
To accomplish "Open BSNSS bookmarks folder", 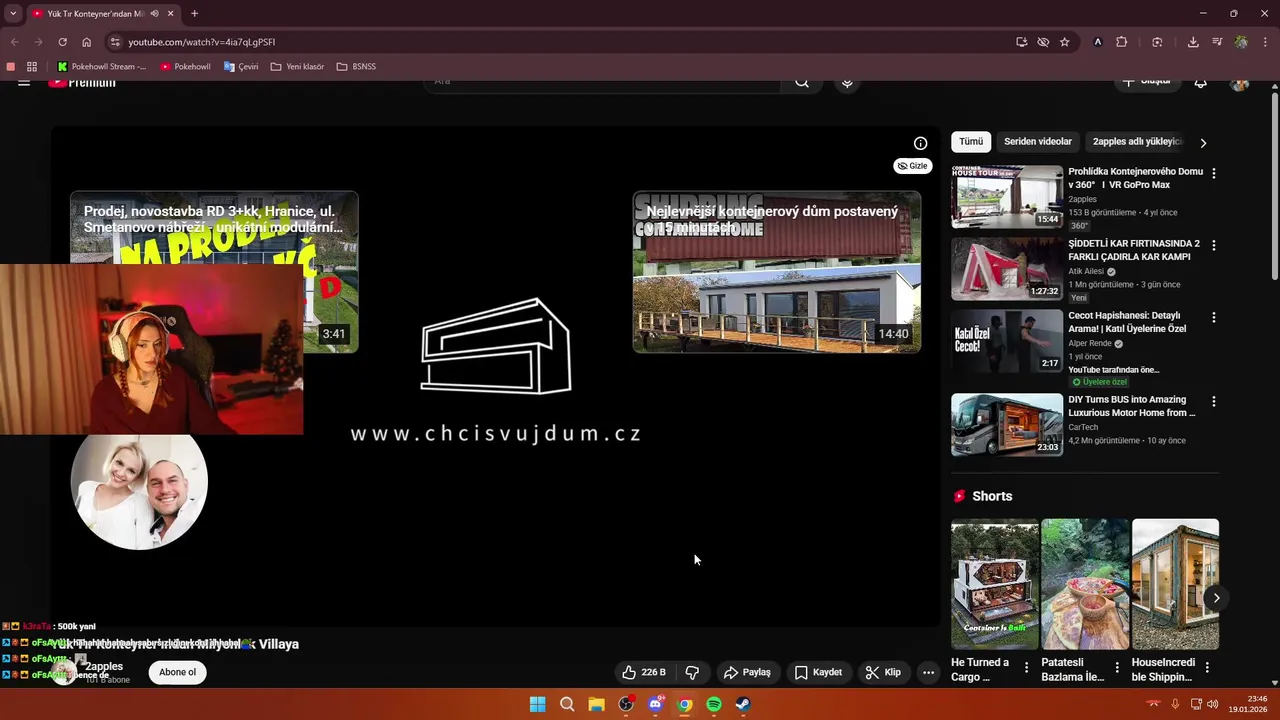I will tap(356, 67).
